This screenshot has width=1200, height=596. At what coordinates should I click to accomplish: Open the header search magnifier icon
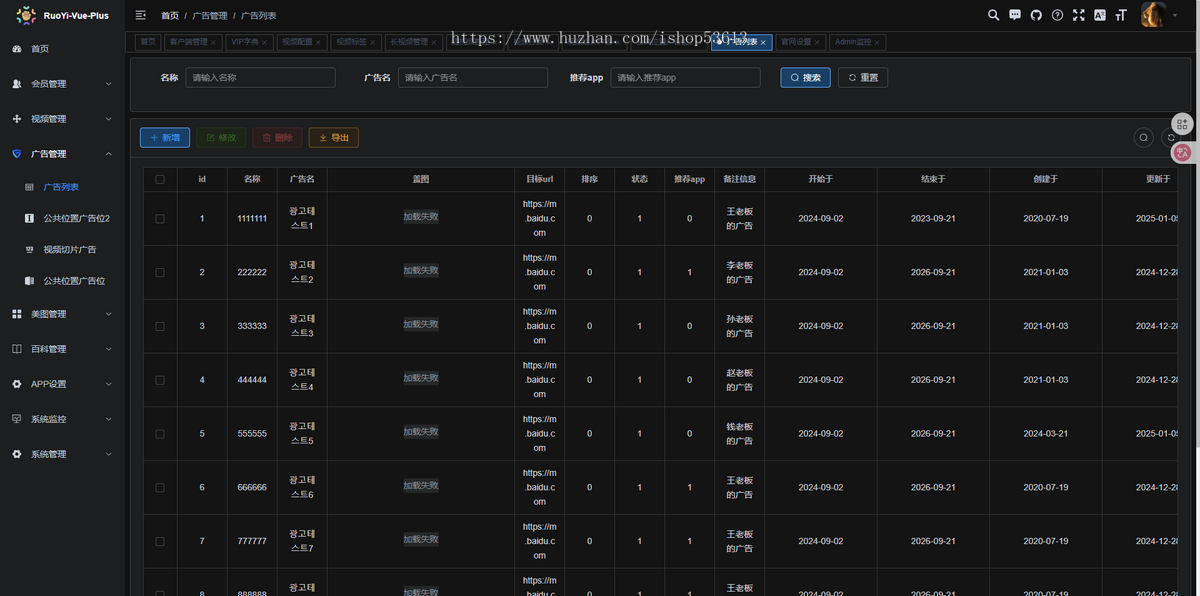993,15
